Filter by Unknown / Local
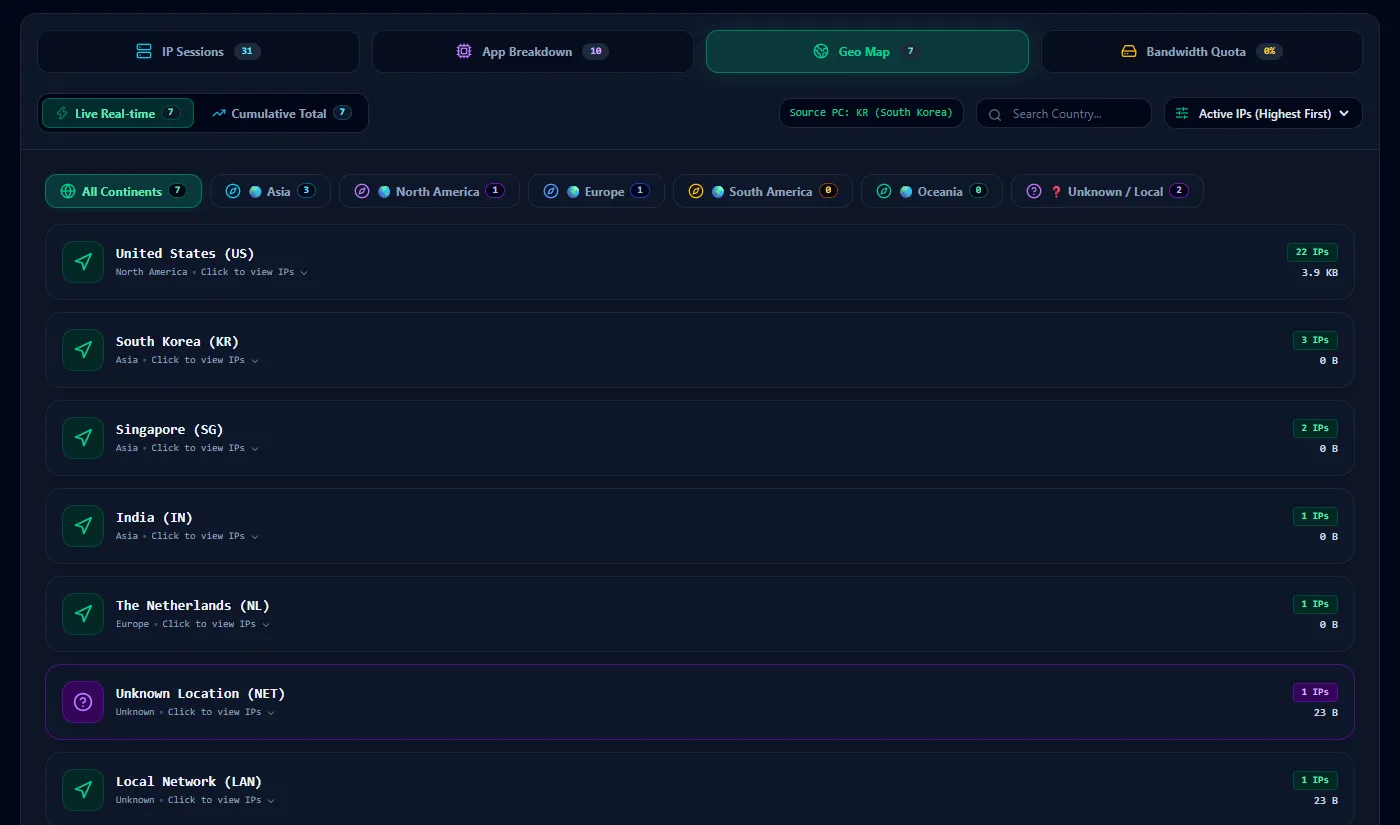This screenshot has width=1400, height=825. point(1107,191)
